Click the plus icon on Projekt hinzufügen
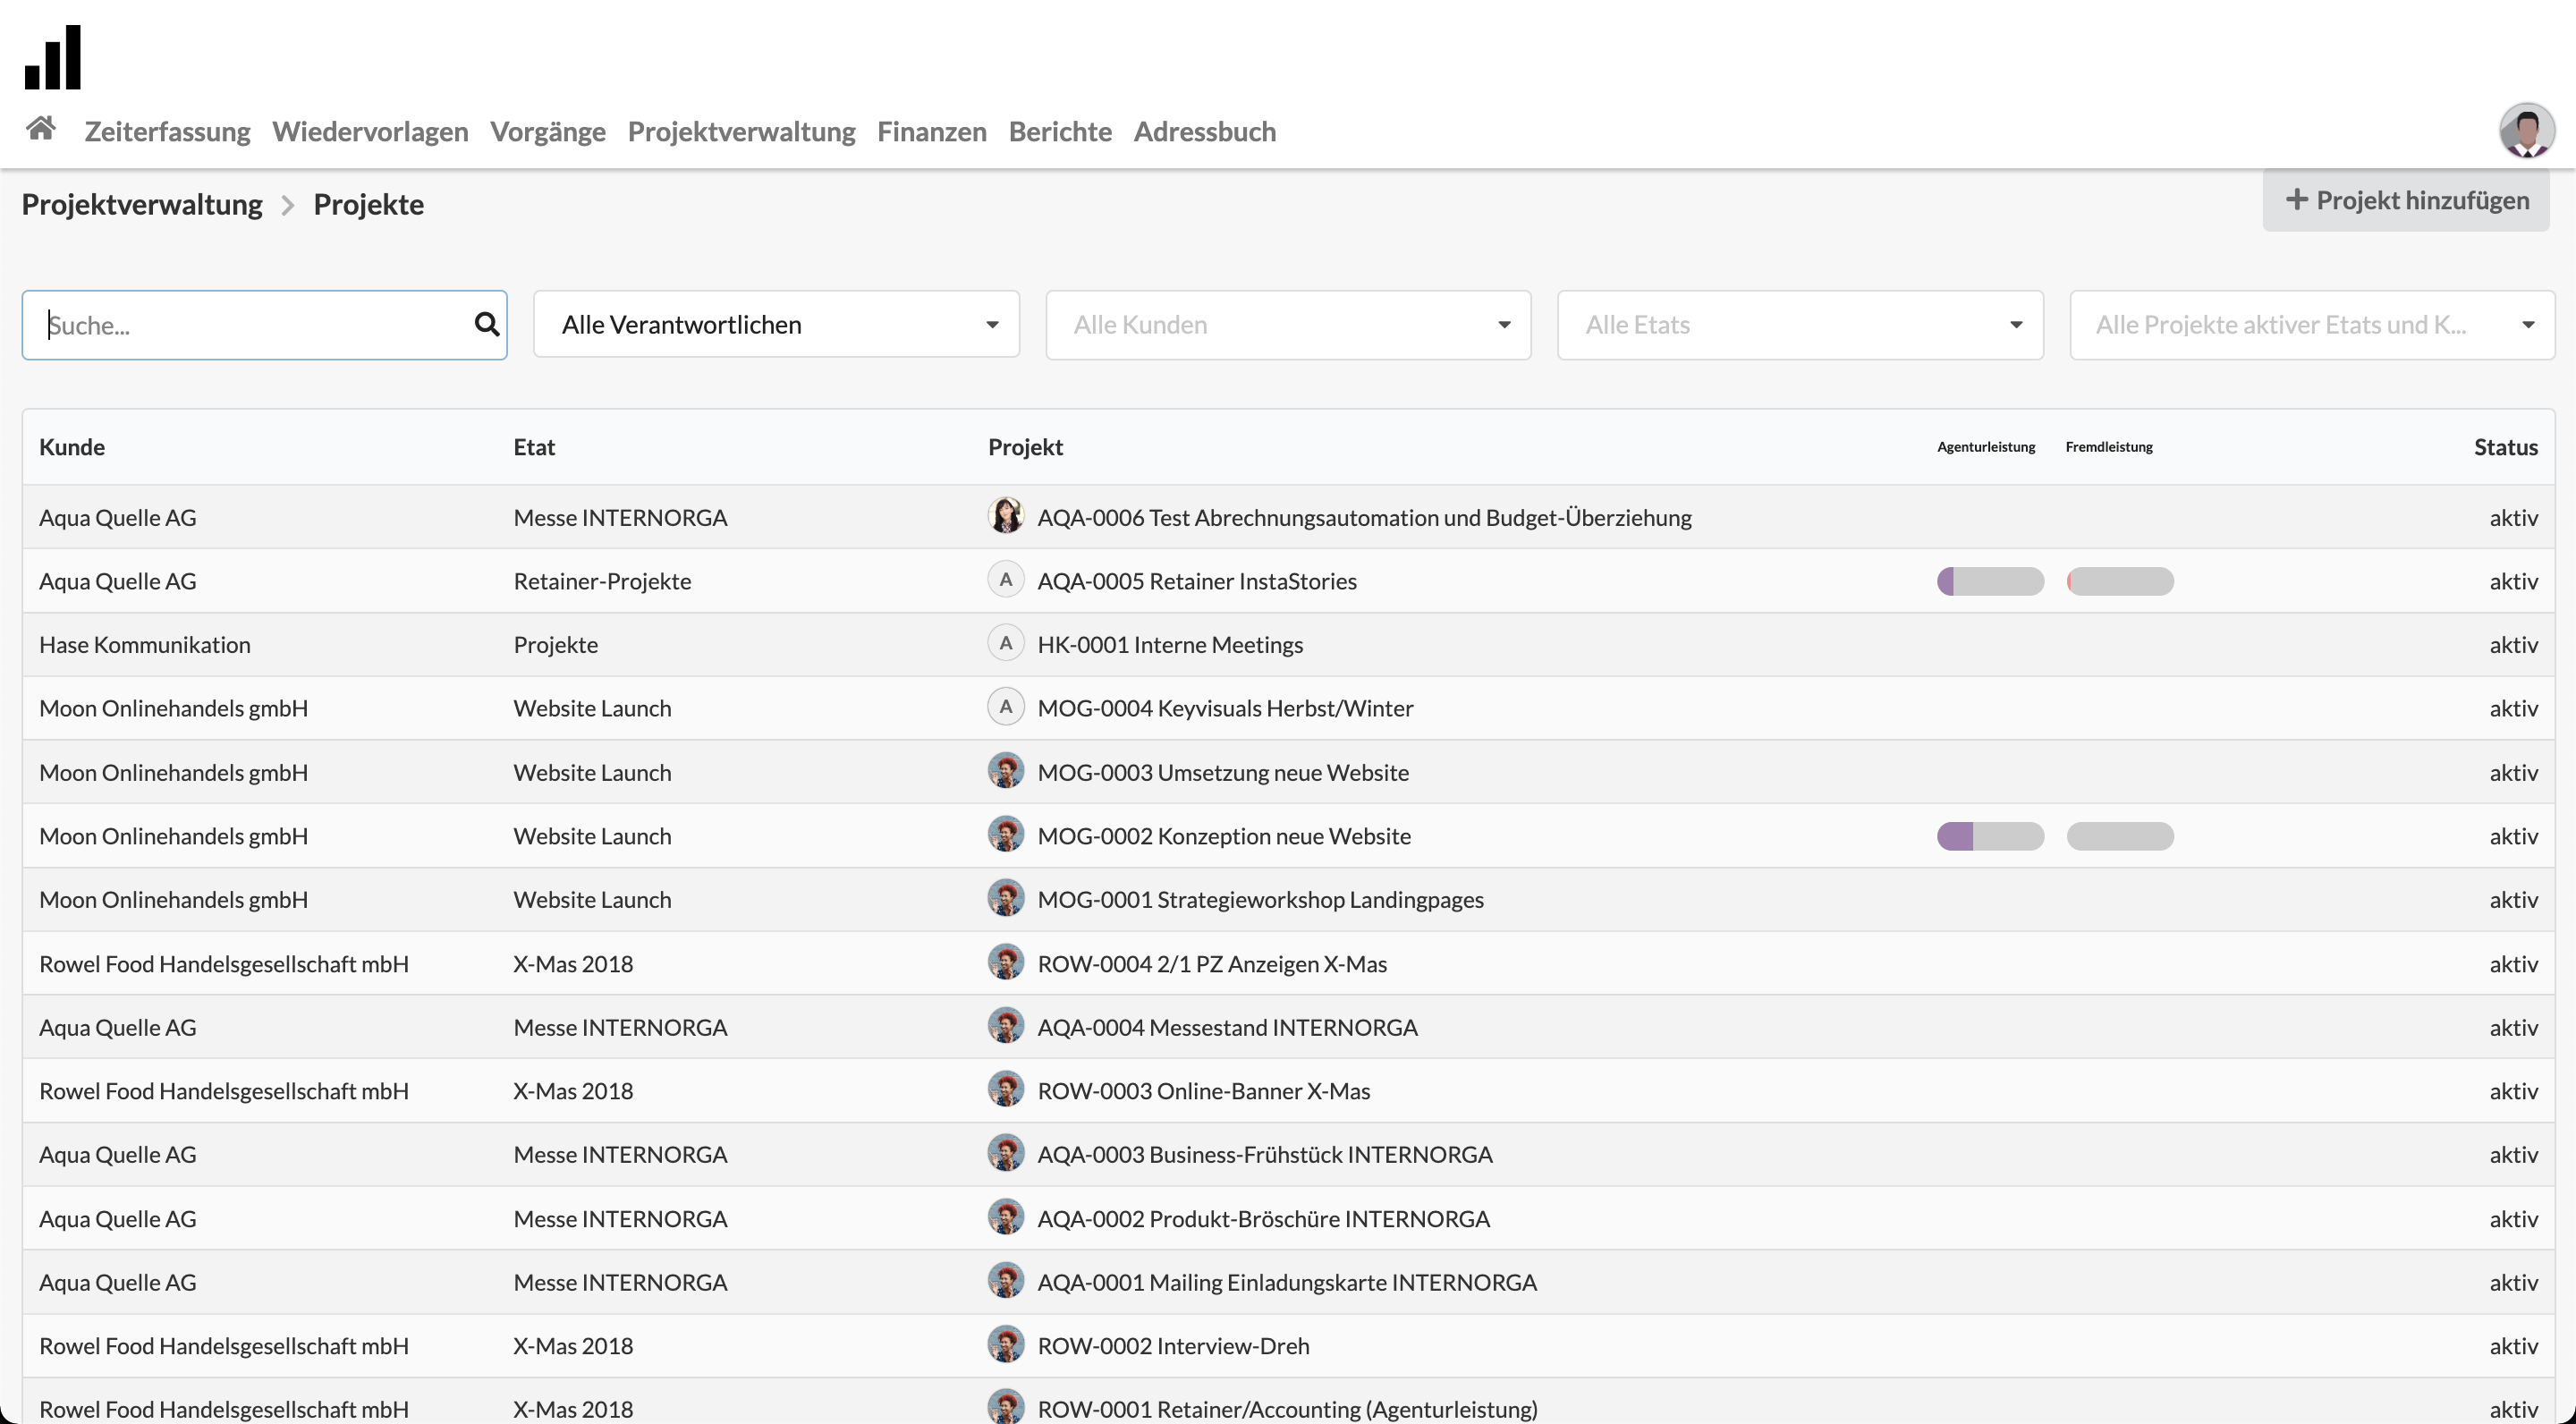2576x1424 pixels. 2296,200
